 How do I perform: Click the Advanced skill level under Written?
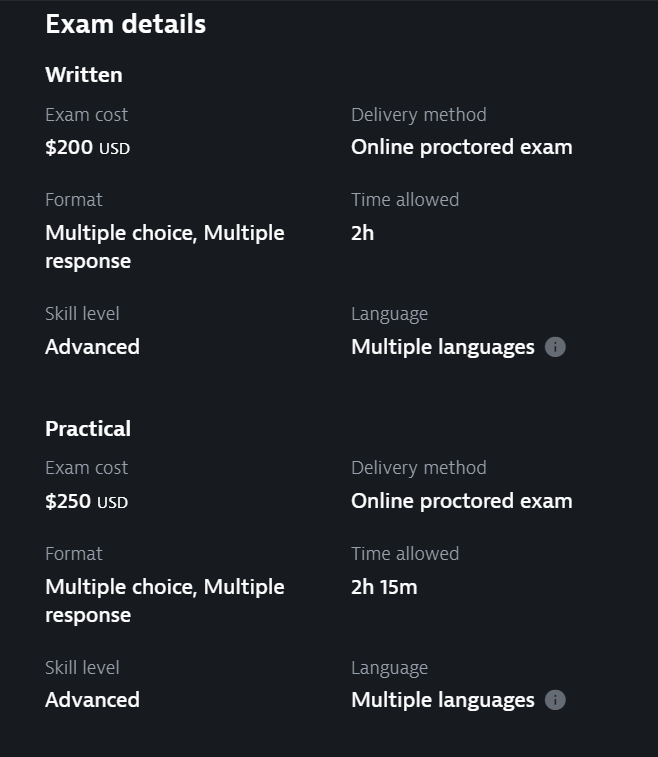click(92, 347)
